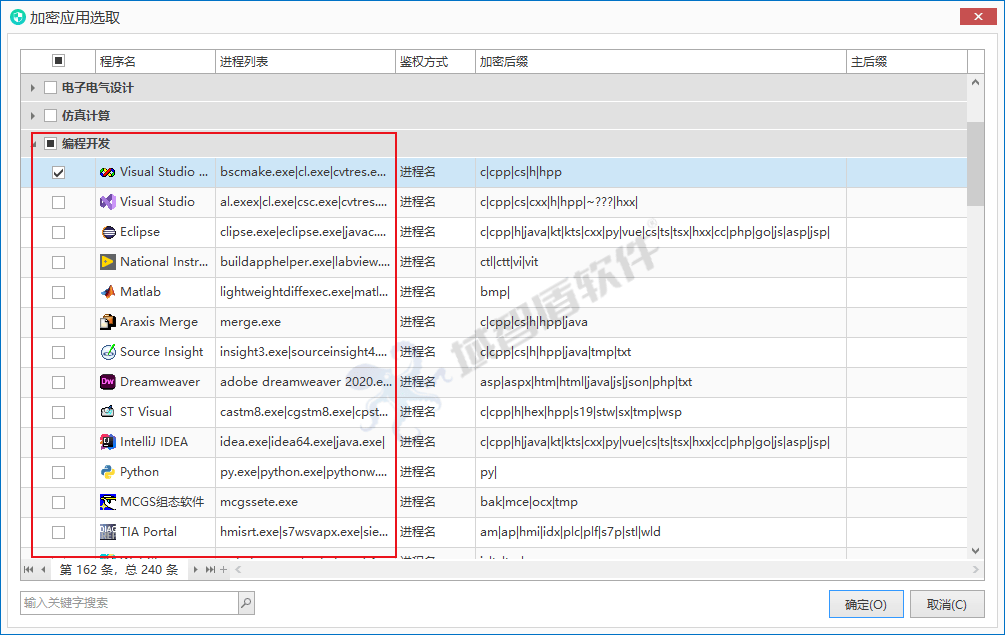This screenshot has height=635, width=1005.
Task: Click the 取消(C) button
Action: click(946, 604)
